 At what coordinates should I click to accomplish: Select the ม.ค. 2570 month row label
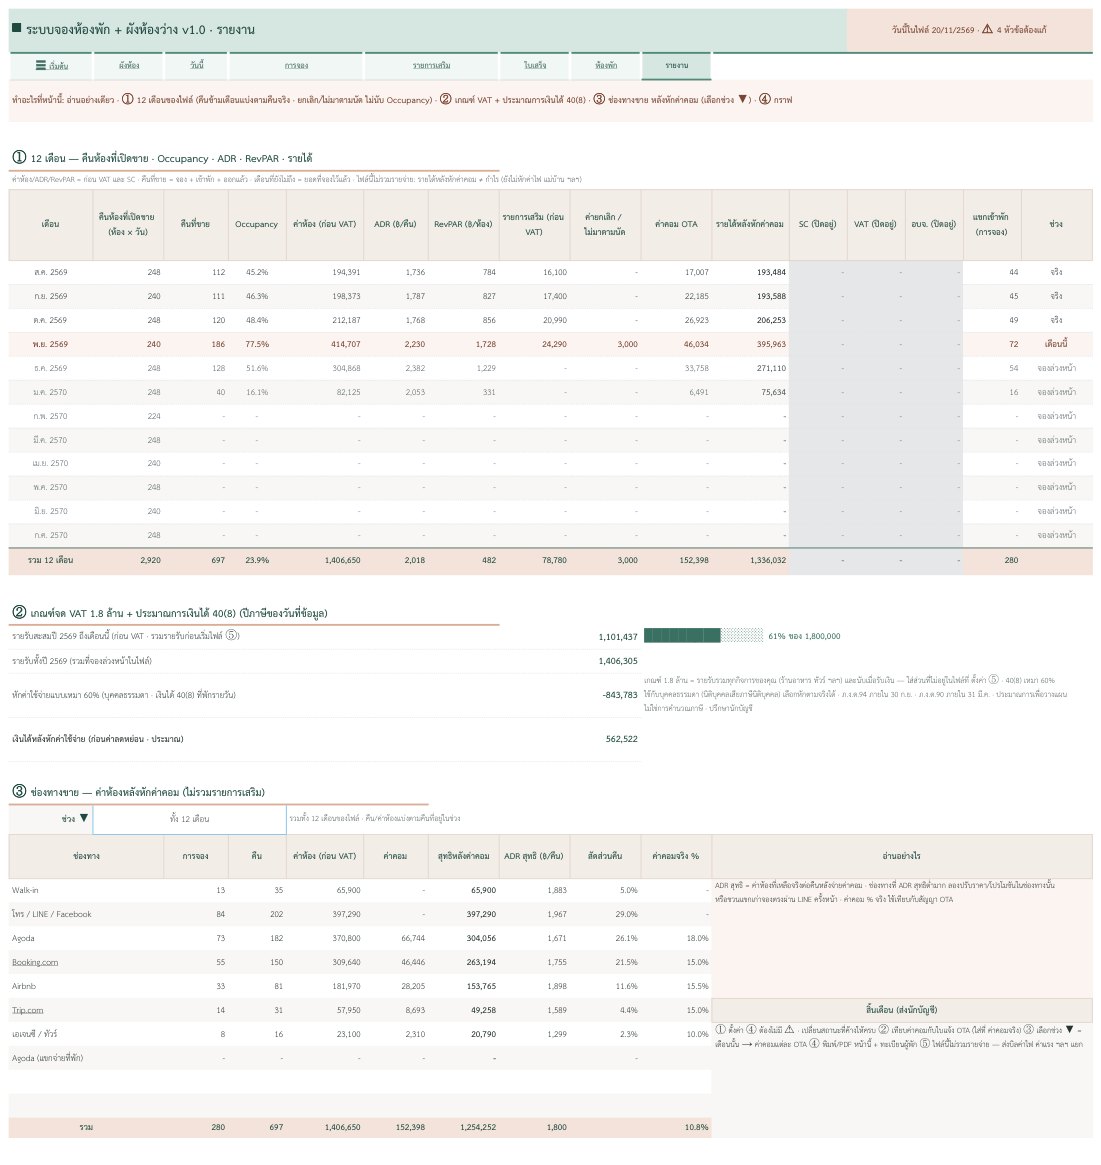[x=51, y=392]
